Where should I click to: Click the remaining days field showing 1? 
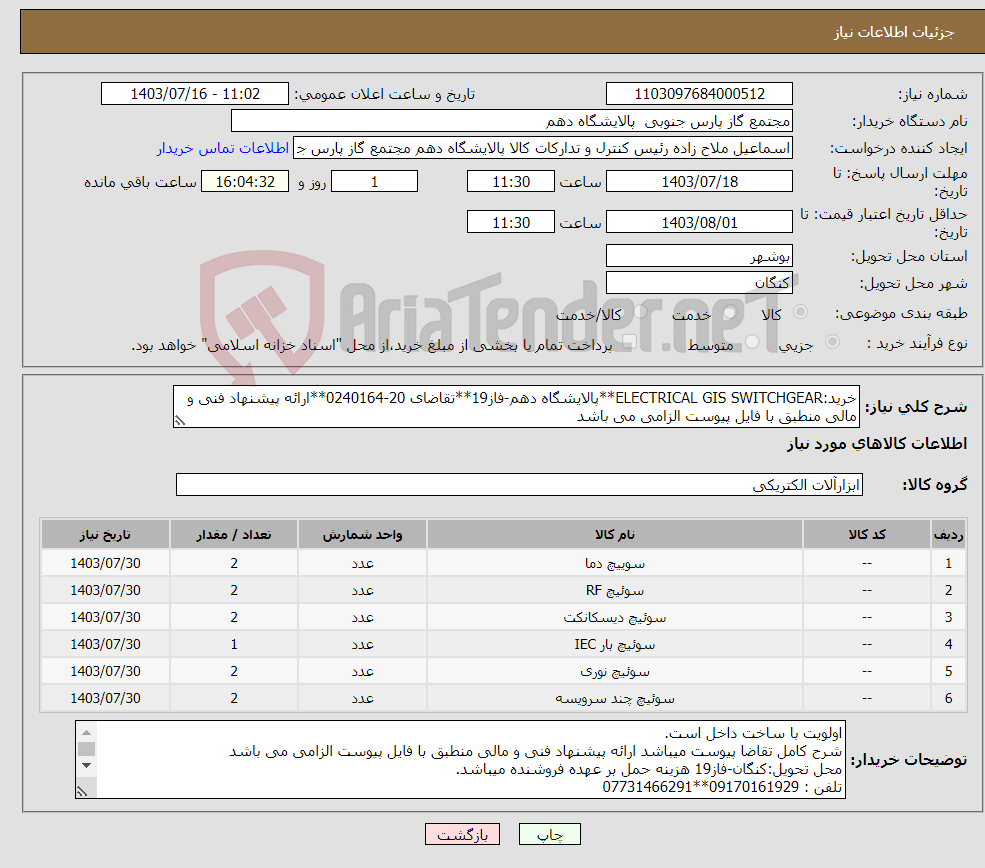(374, 182)
